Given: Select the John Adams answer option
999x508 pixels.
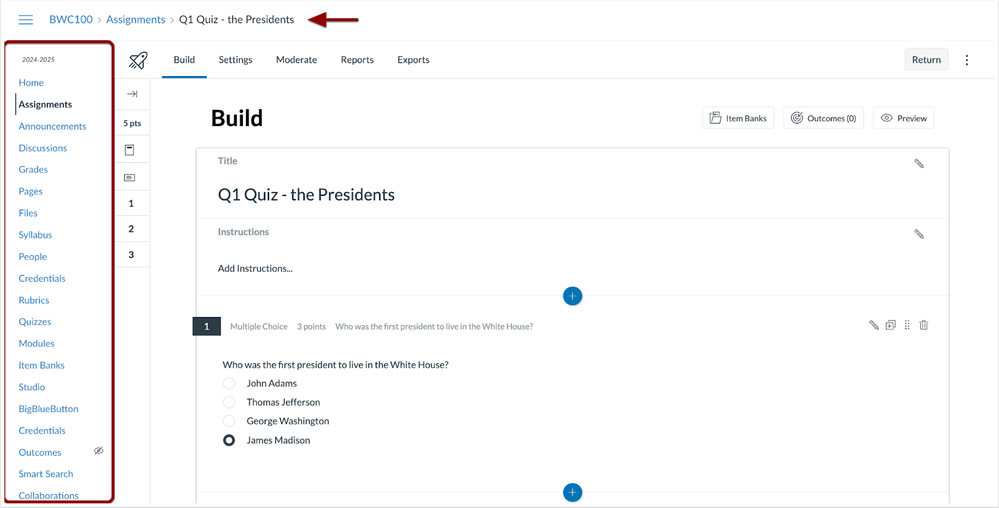Looking at the screenshot, I should coord(229,383).
